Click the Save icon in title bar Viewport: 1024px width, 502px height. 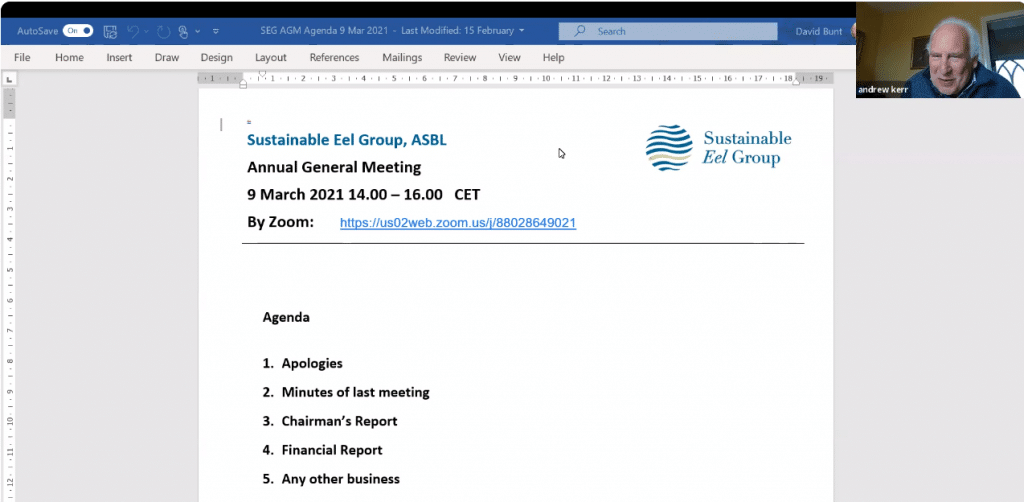(x=110, y=31)
